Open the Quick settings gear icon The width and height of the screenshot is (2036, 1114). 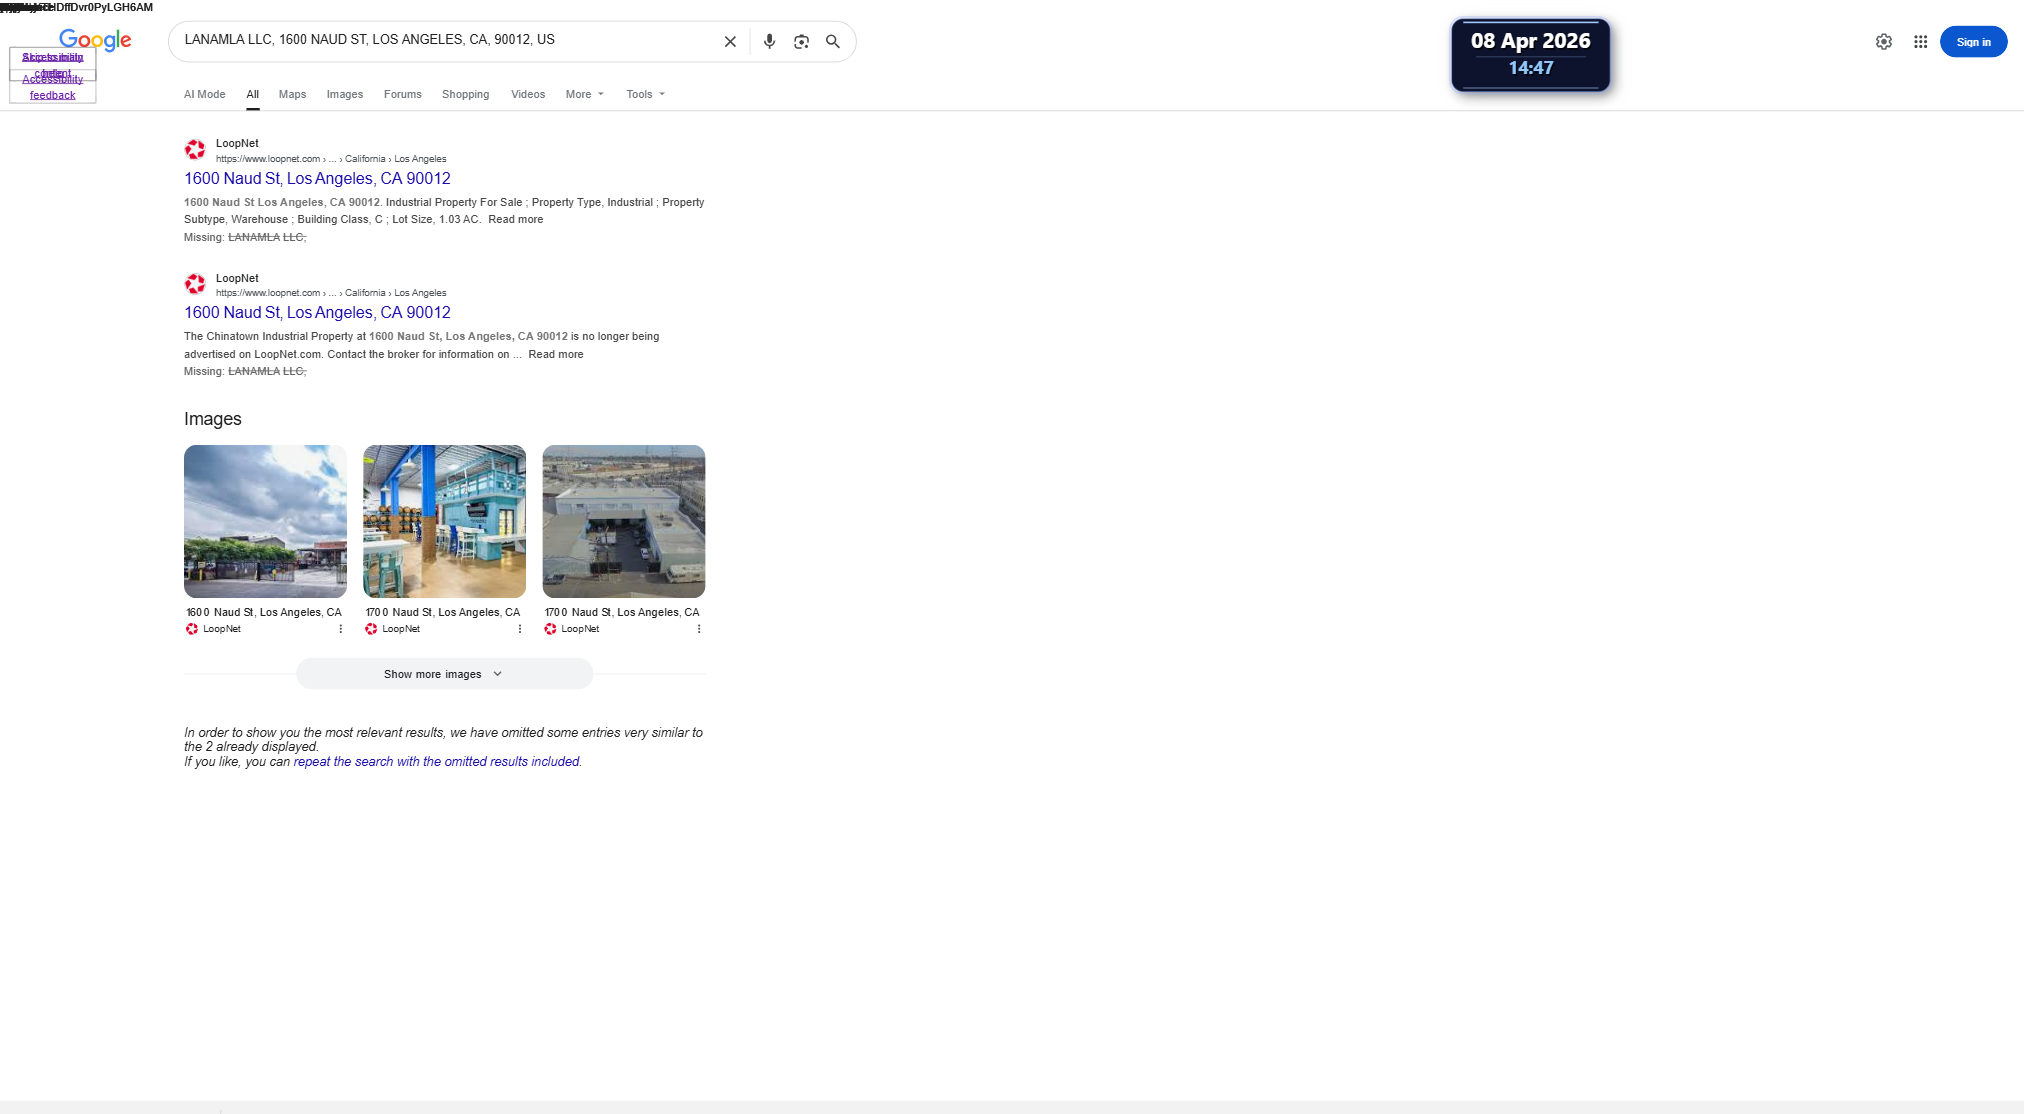click(1883, 42)
